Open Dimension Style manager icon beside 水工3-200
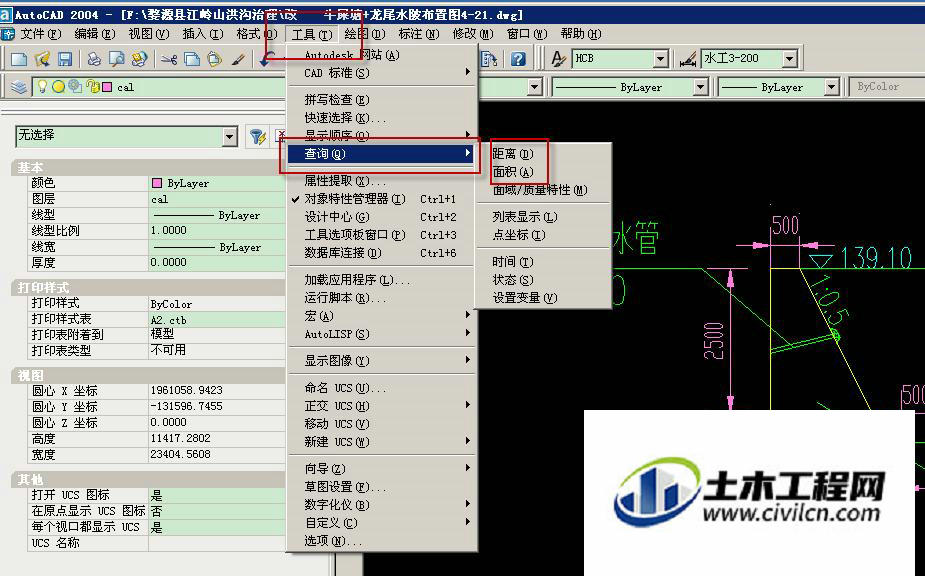Viewport: 925px width, 576px height. [687, 58]
